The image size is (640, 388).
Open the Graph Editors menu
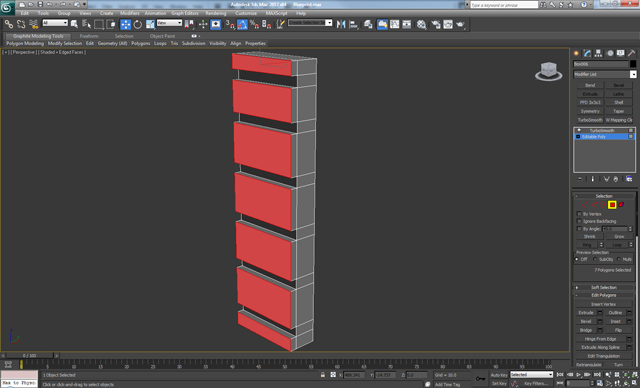(184, 13)
